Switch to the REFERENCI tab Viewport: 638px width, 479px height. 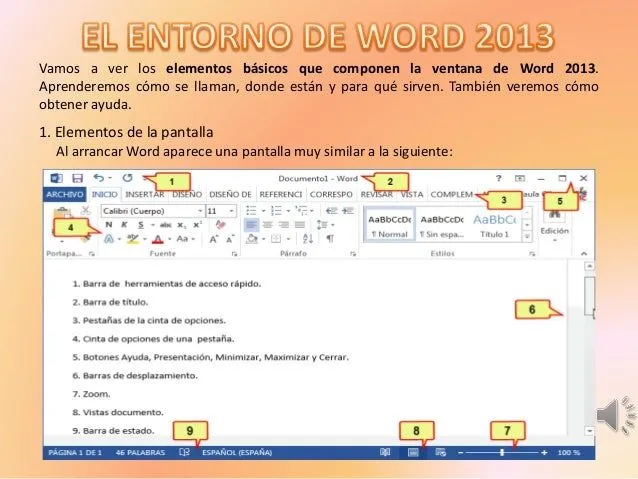(x=281, y=195)
